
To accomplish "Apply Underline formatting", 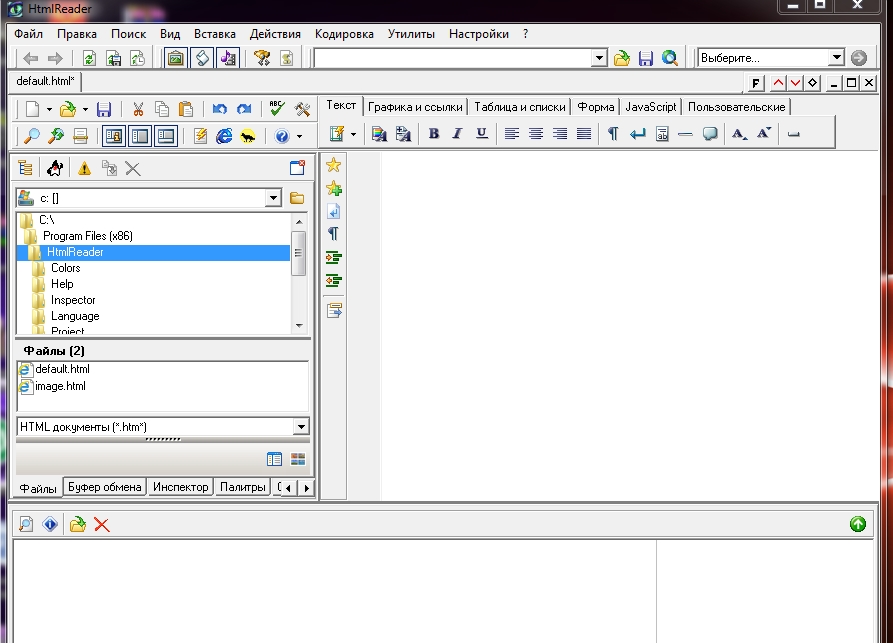I will (482, 134).
